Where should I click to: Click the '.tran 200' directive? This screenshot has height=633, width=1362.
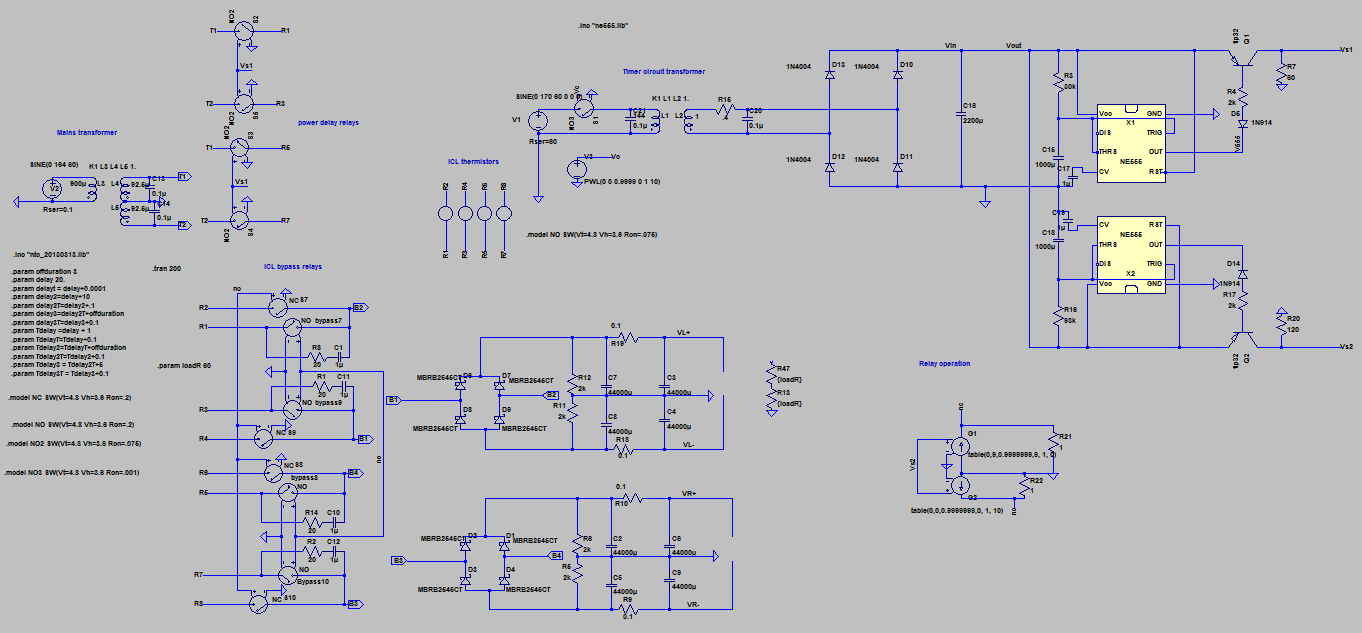point(167,269)
